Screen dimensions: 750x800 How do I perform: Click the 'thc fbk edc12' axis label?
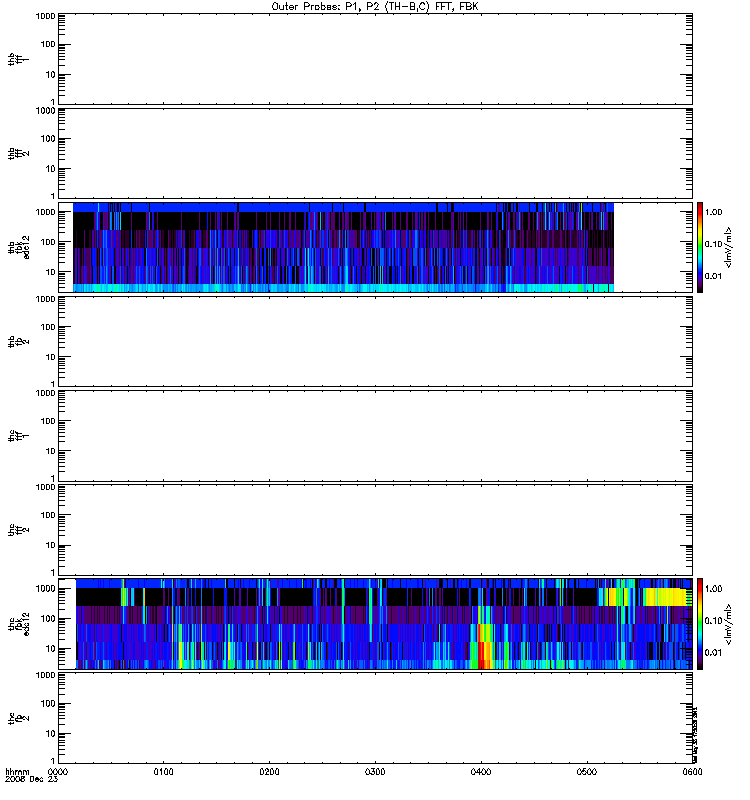pos(18,624)
